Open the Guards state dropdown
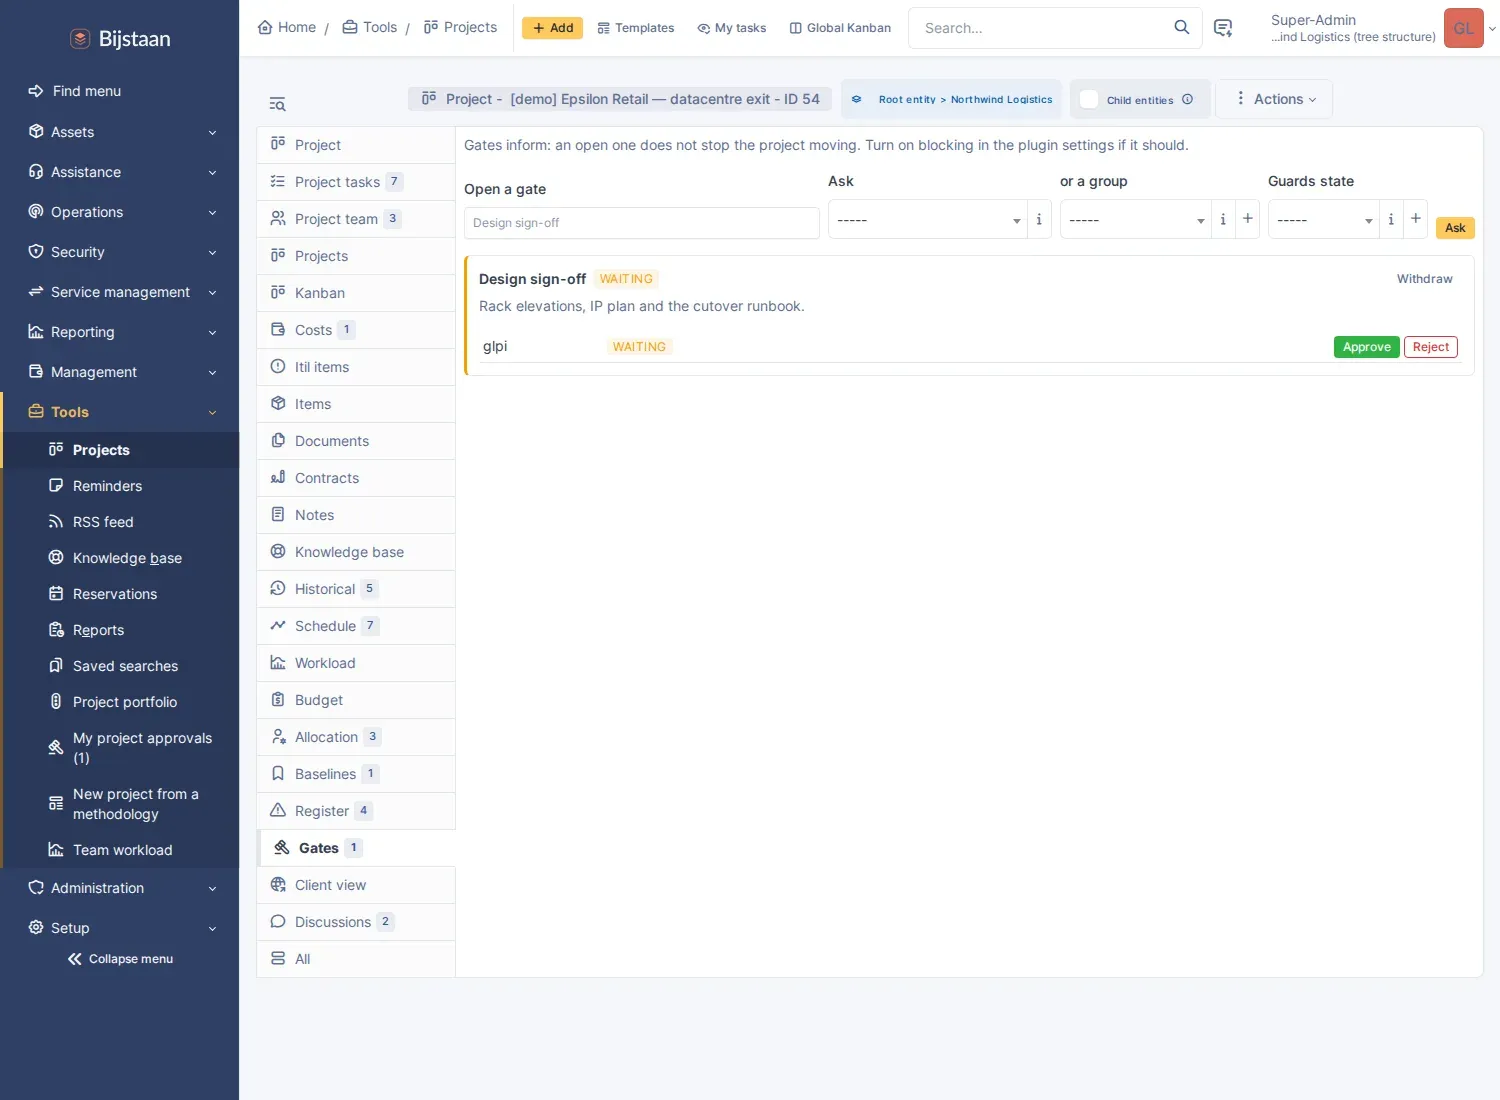The height and width of the screenshot is (1100, 1500). coord(1323,219)
